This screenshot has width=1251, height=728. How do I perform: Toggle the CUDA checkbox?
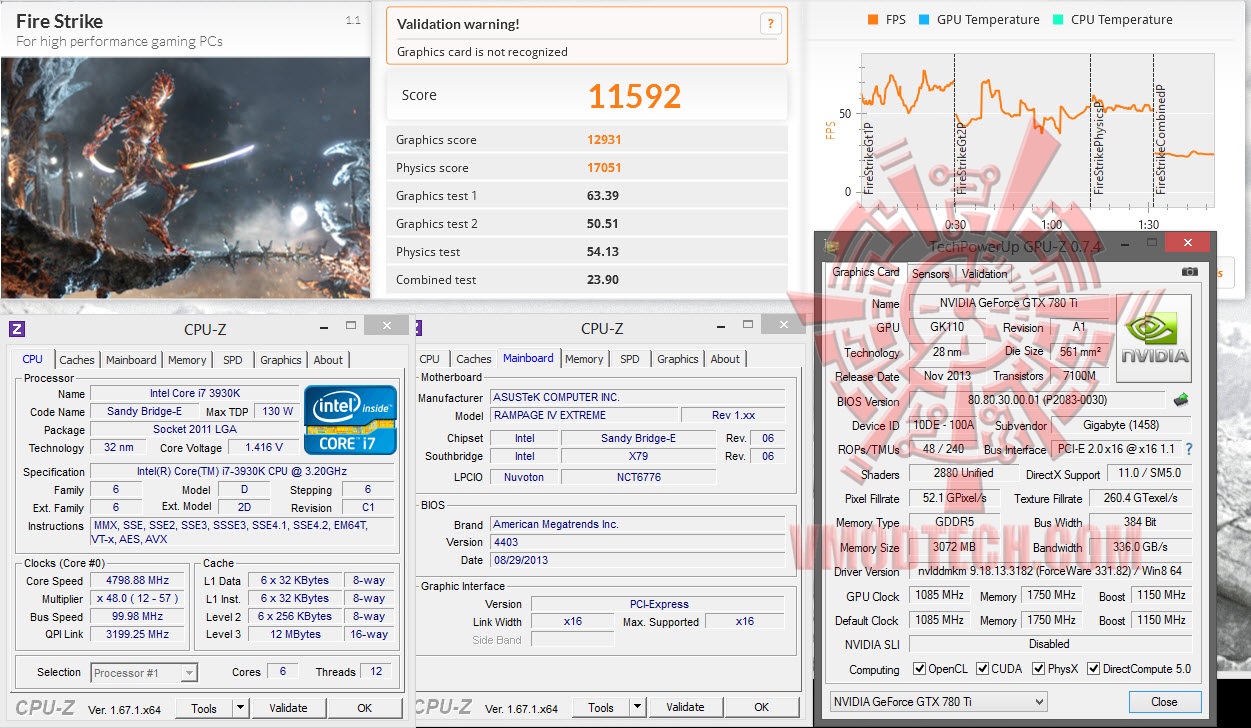984,669
